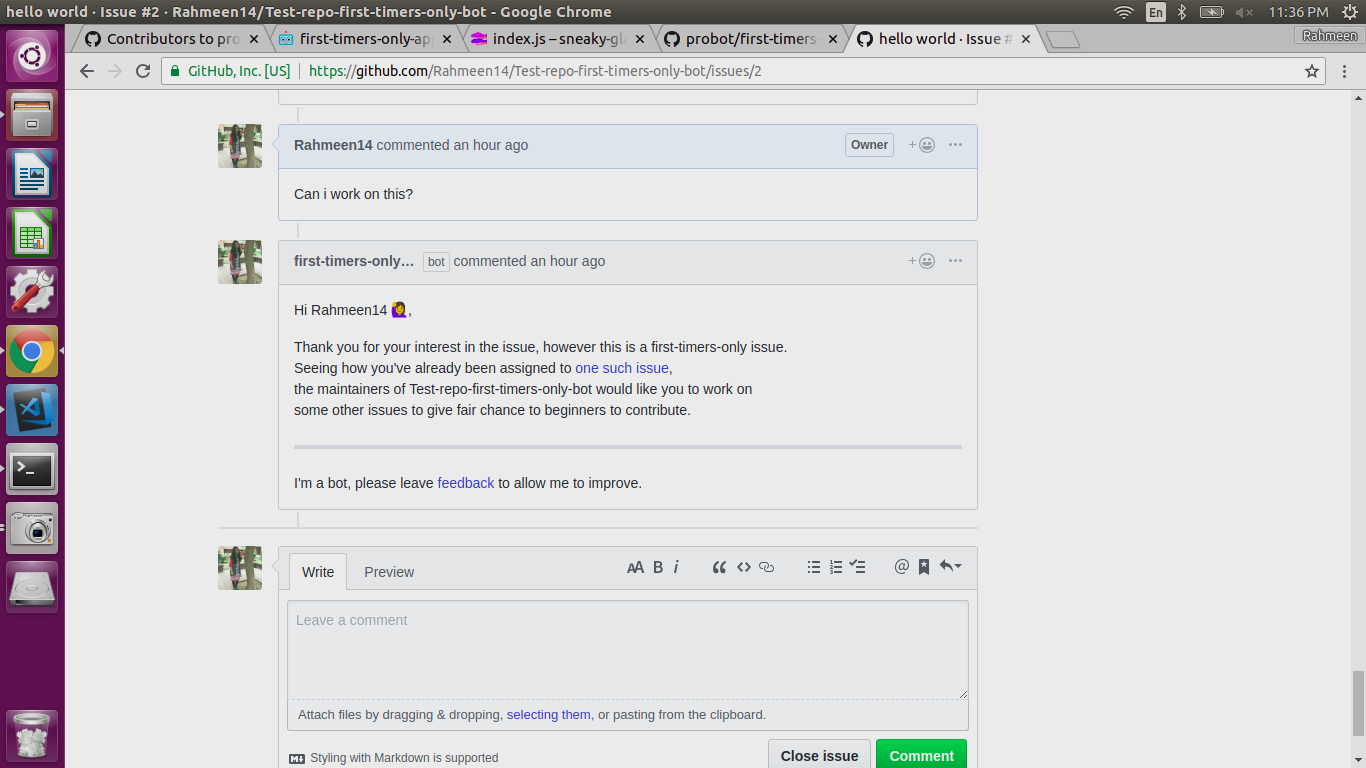The height and width of the screenshot is (768, 1366).
Task: Click the avatar beside the new comment box
Action: pyautogui.click(x=240, y=568)
